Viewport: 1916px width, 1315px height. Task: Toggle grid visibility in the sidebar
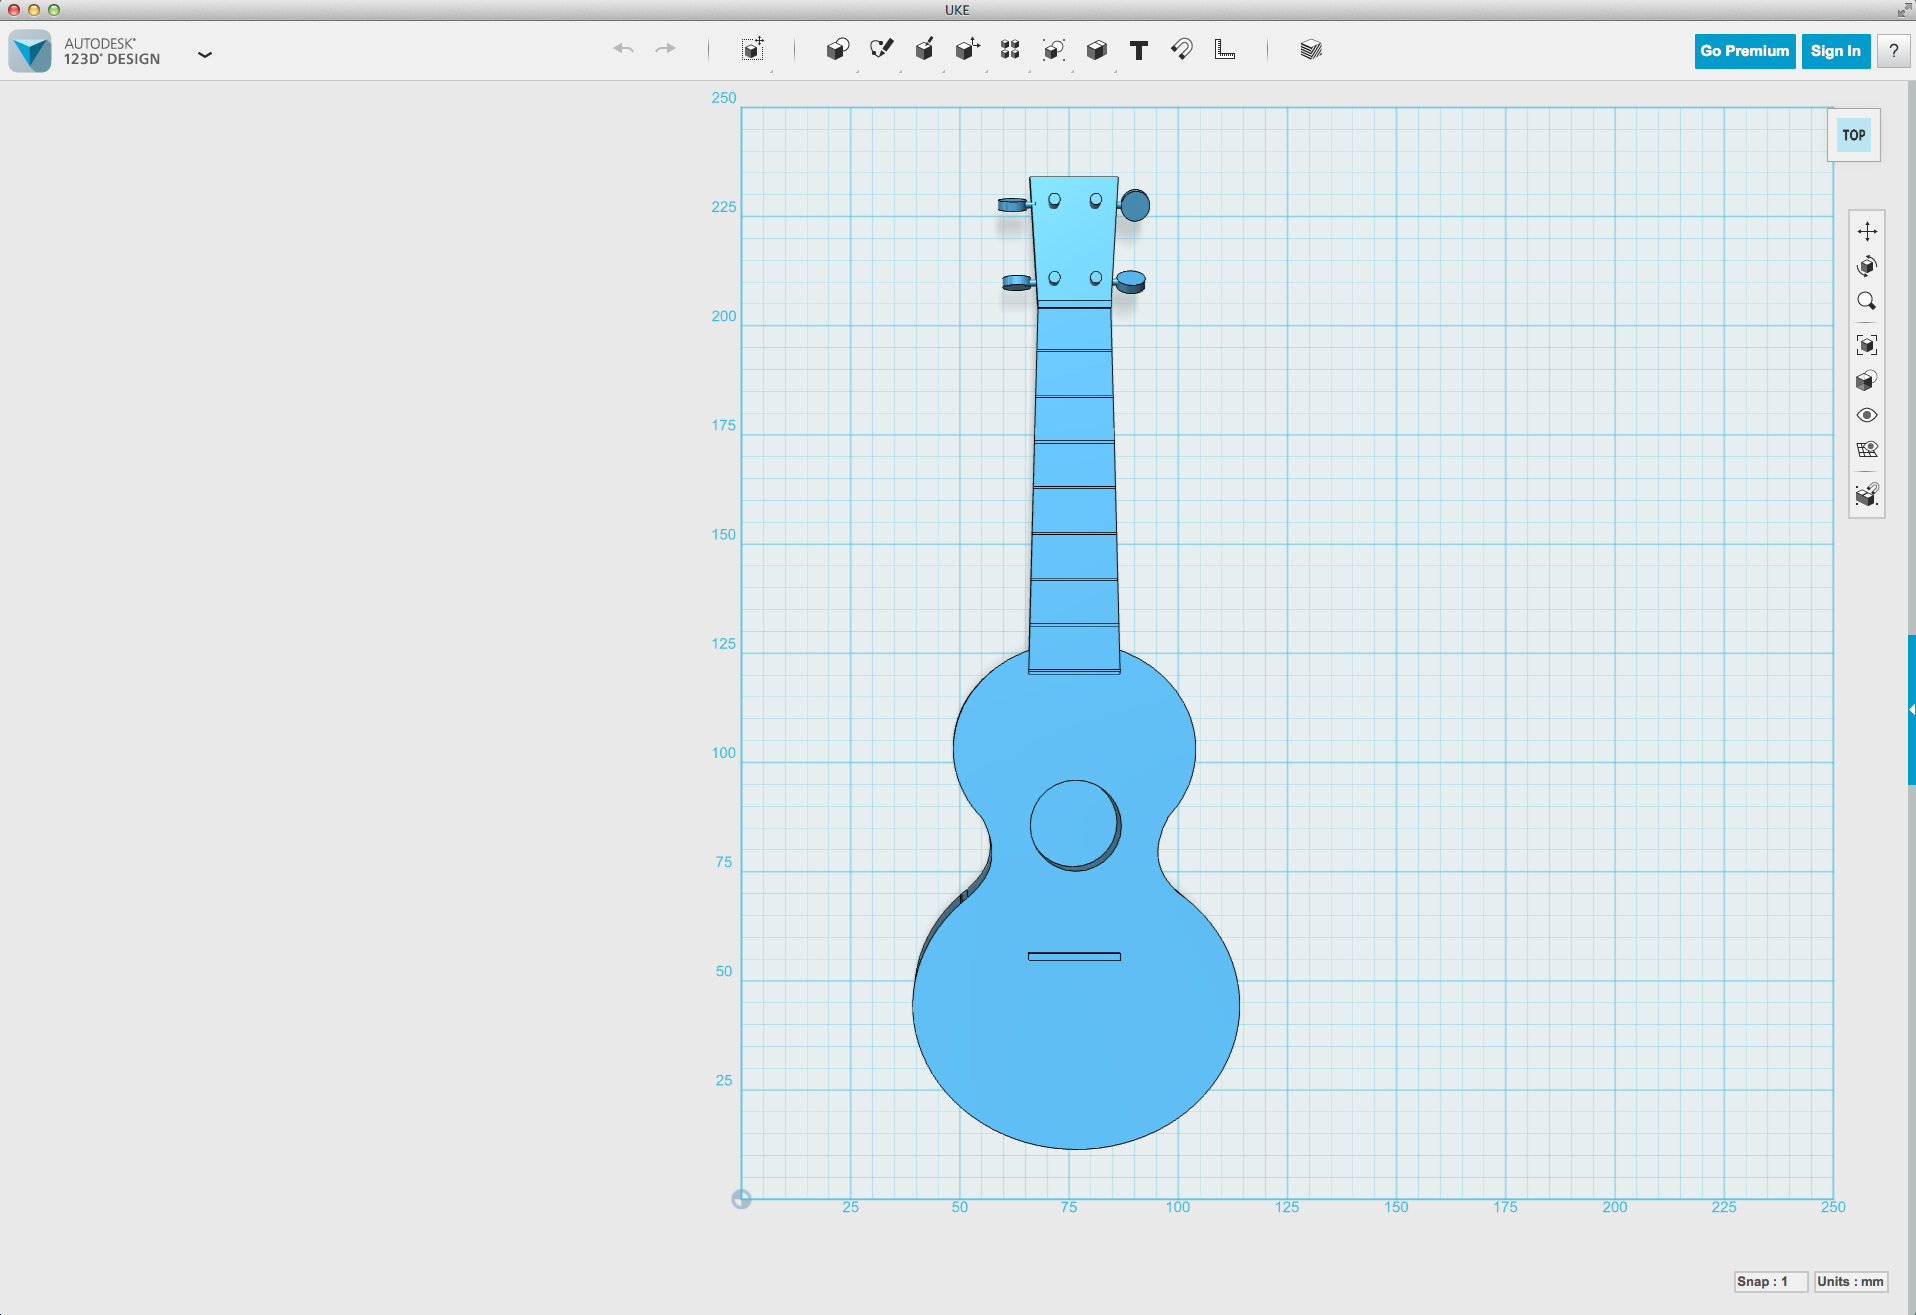[x=1867, y=449]
